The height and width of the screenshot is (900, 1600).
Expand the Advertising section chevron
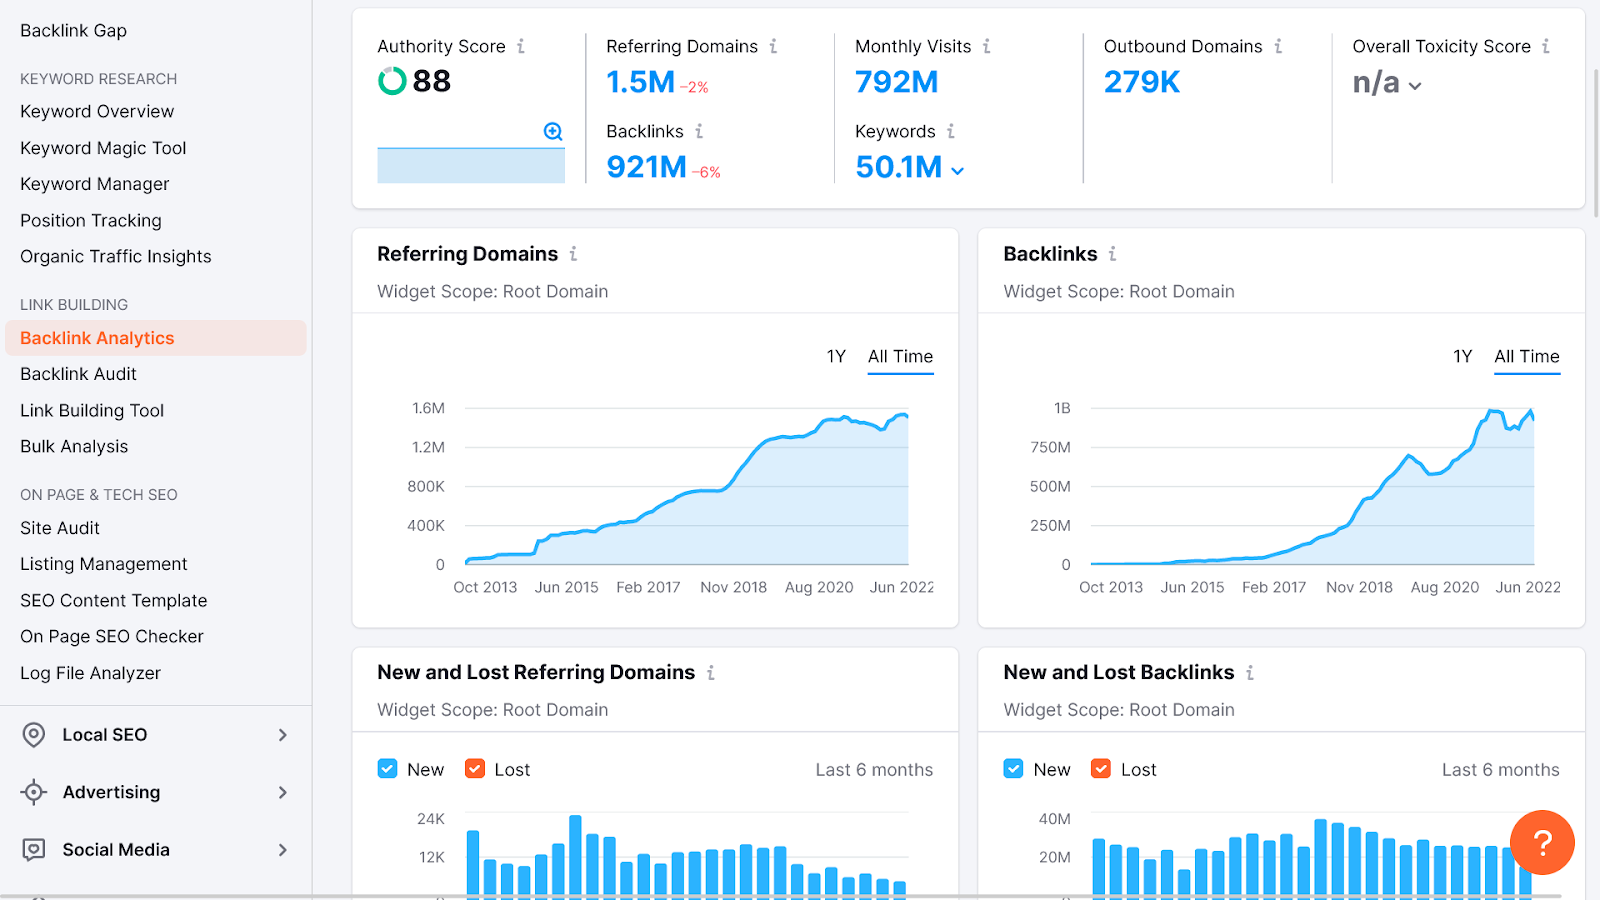point(283,792)
